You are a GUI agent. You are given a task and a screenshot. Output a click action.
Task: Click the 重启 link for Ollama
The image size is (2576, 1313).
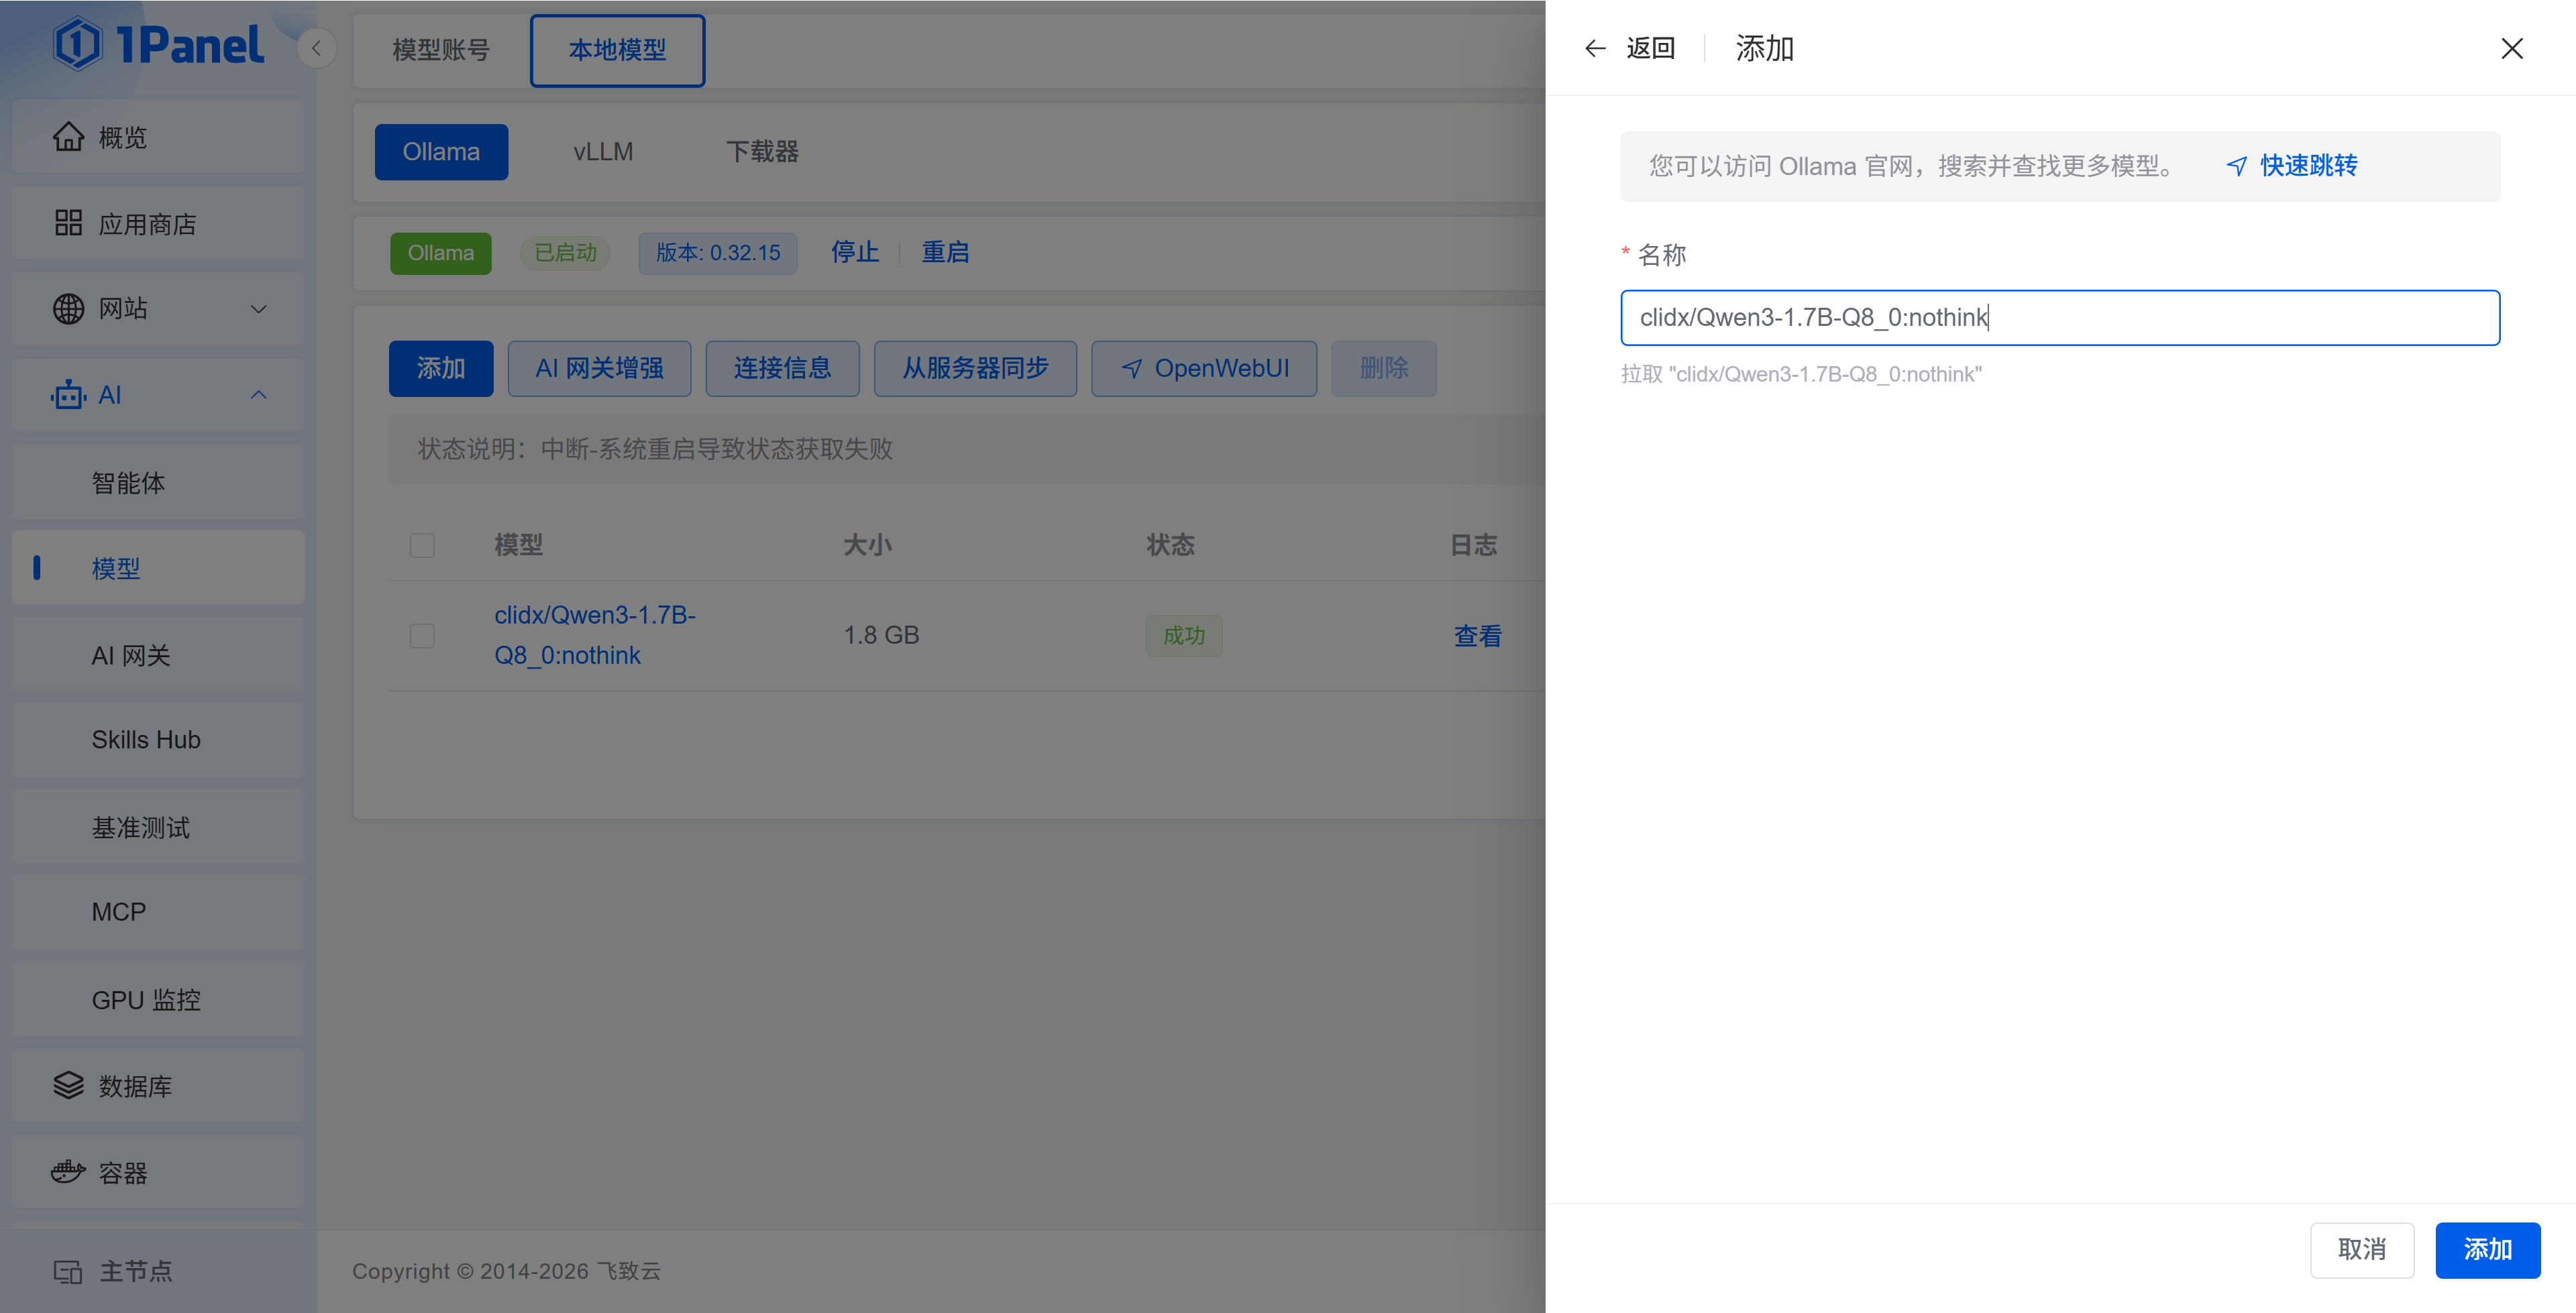coord(945,252)
